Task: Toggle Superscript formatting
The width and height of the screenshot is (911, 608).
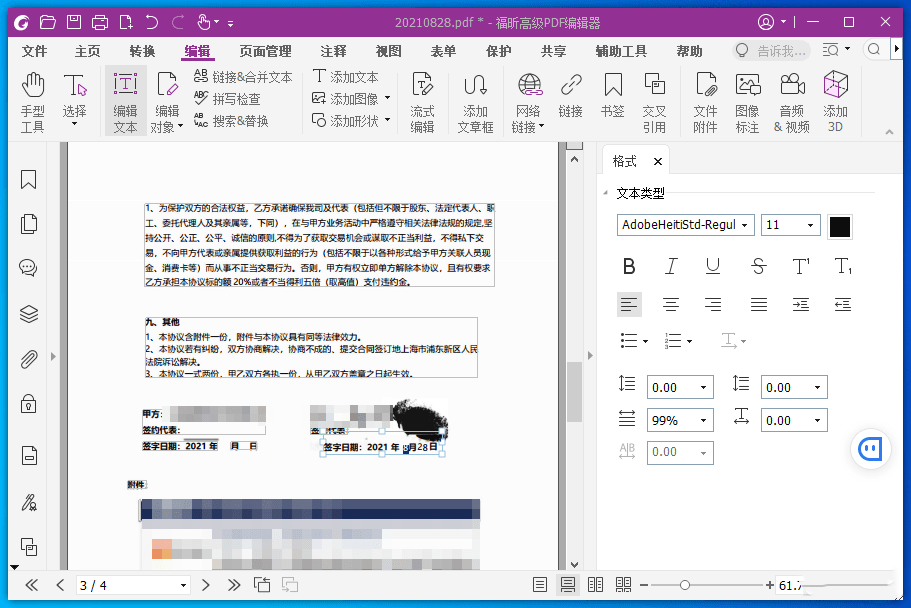Action: click(801, 266)
